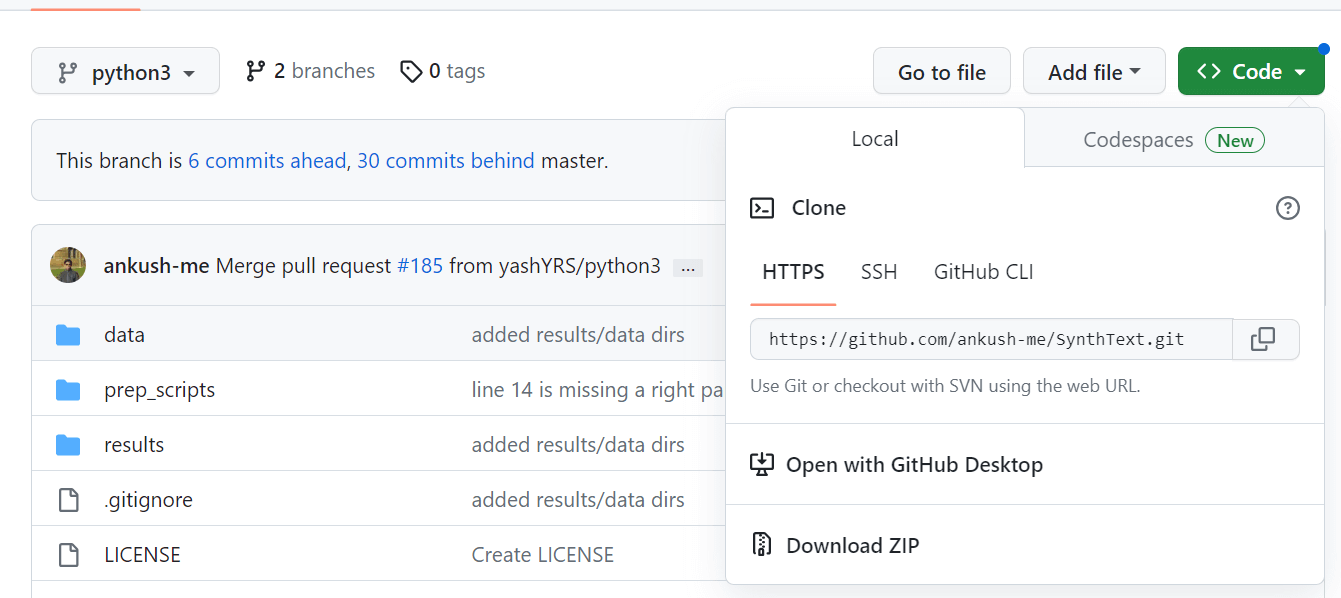Click the clone URL text field
Viewport: 1341px width, 598px height.
992,339
